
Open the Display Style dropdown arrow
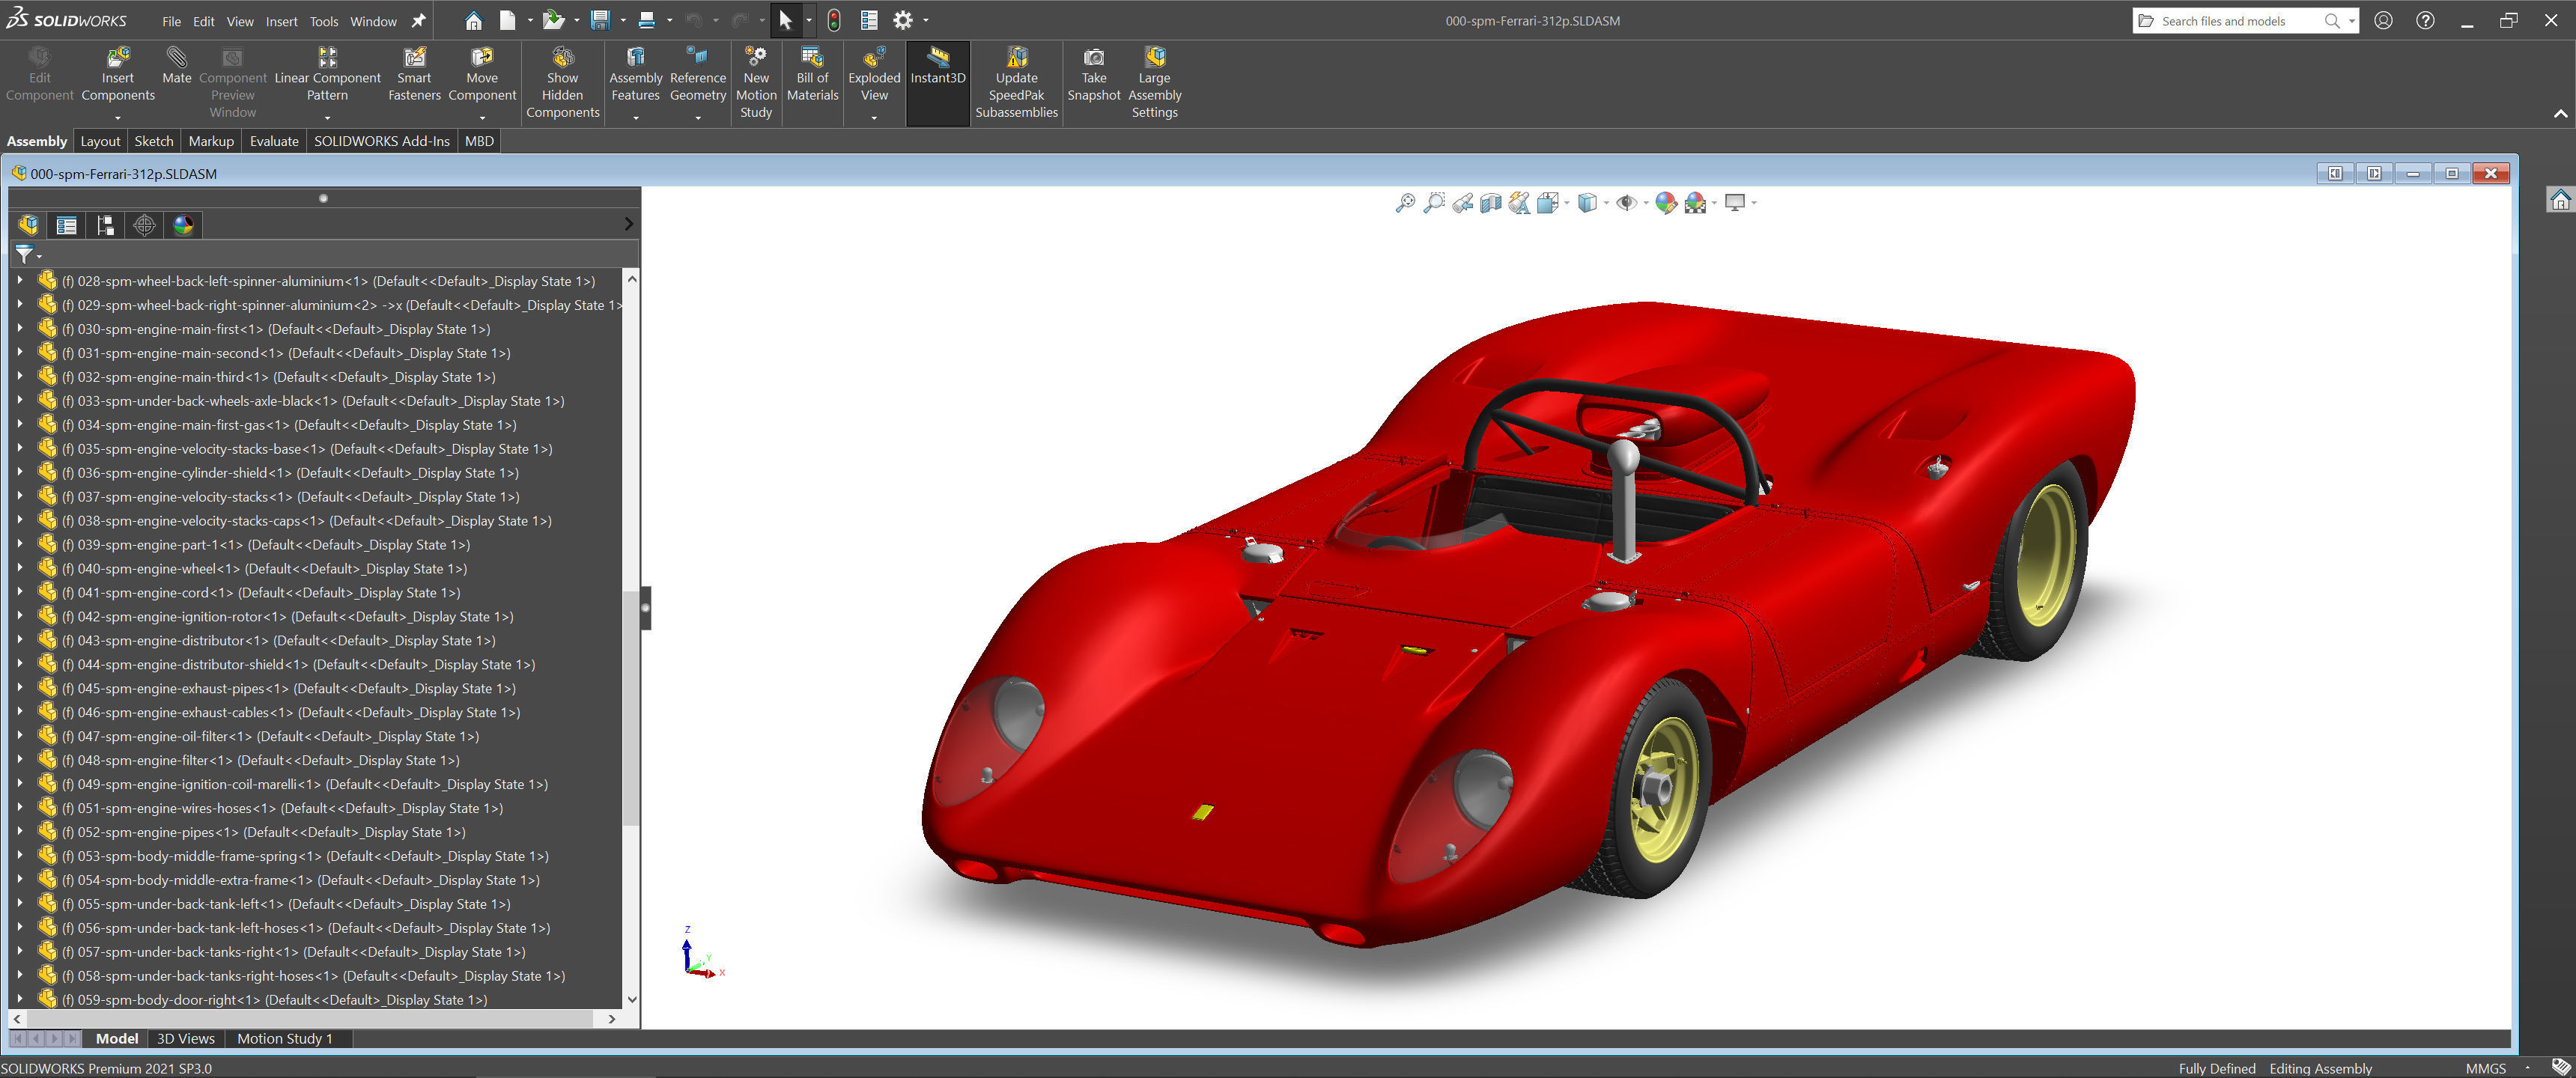coord(1606,203)
